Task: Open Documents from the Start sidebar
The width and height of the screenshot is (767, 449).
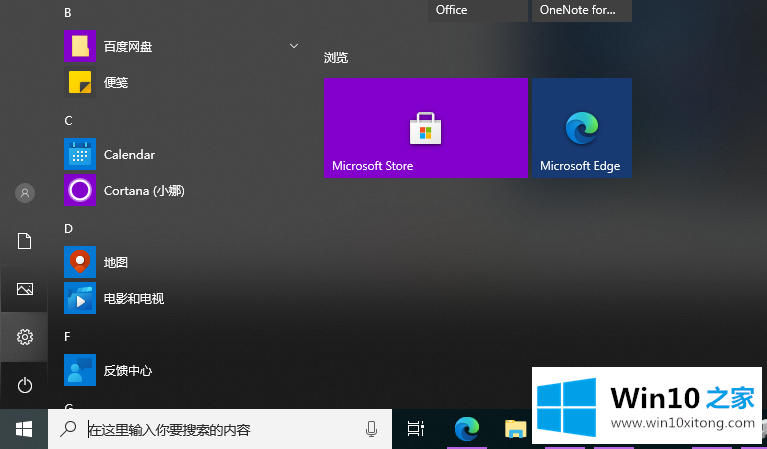Action: pyautogui.click(x=24, y=241)
